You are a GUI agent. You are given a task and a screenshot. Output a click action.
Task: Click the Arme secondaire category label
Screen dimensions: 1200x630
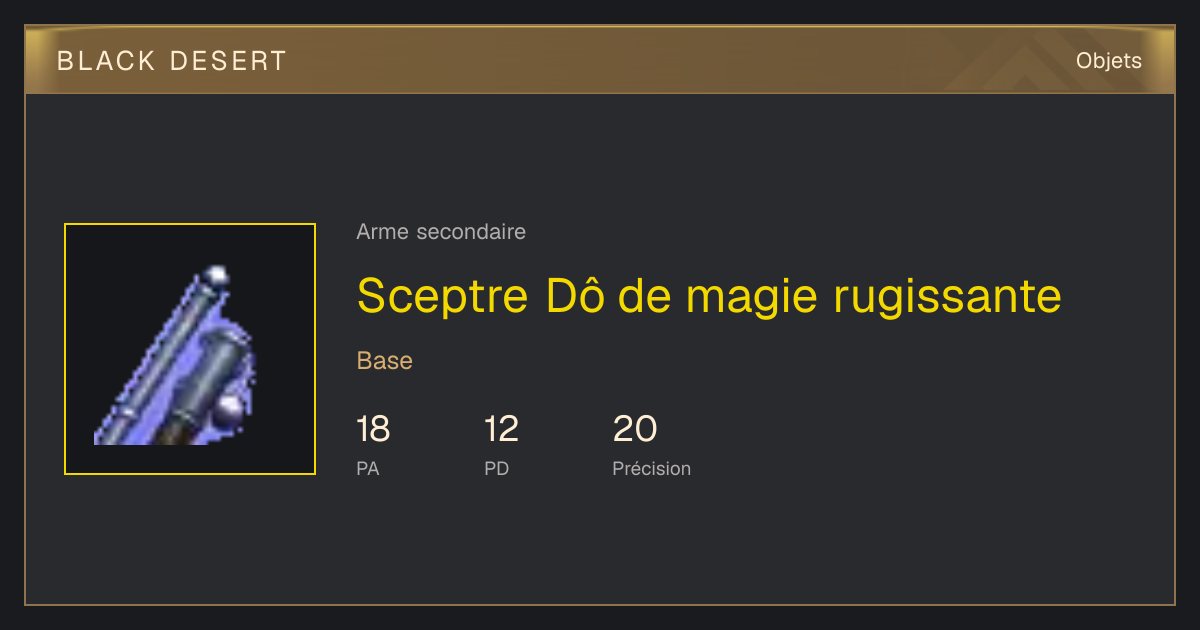click(441, 232)
